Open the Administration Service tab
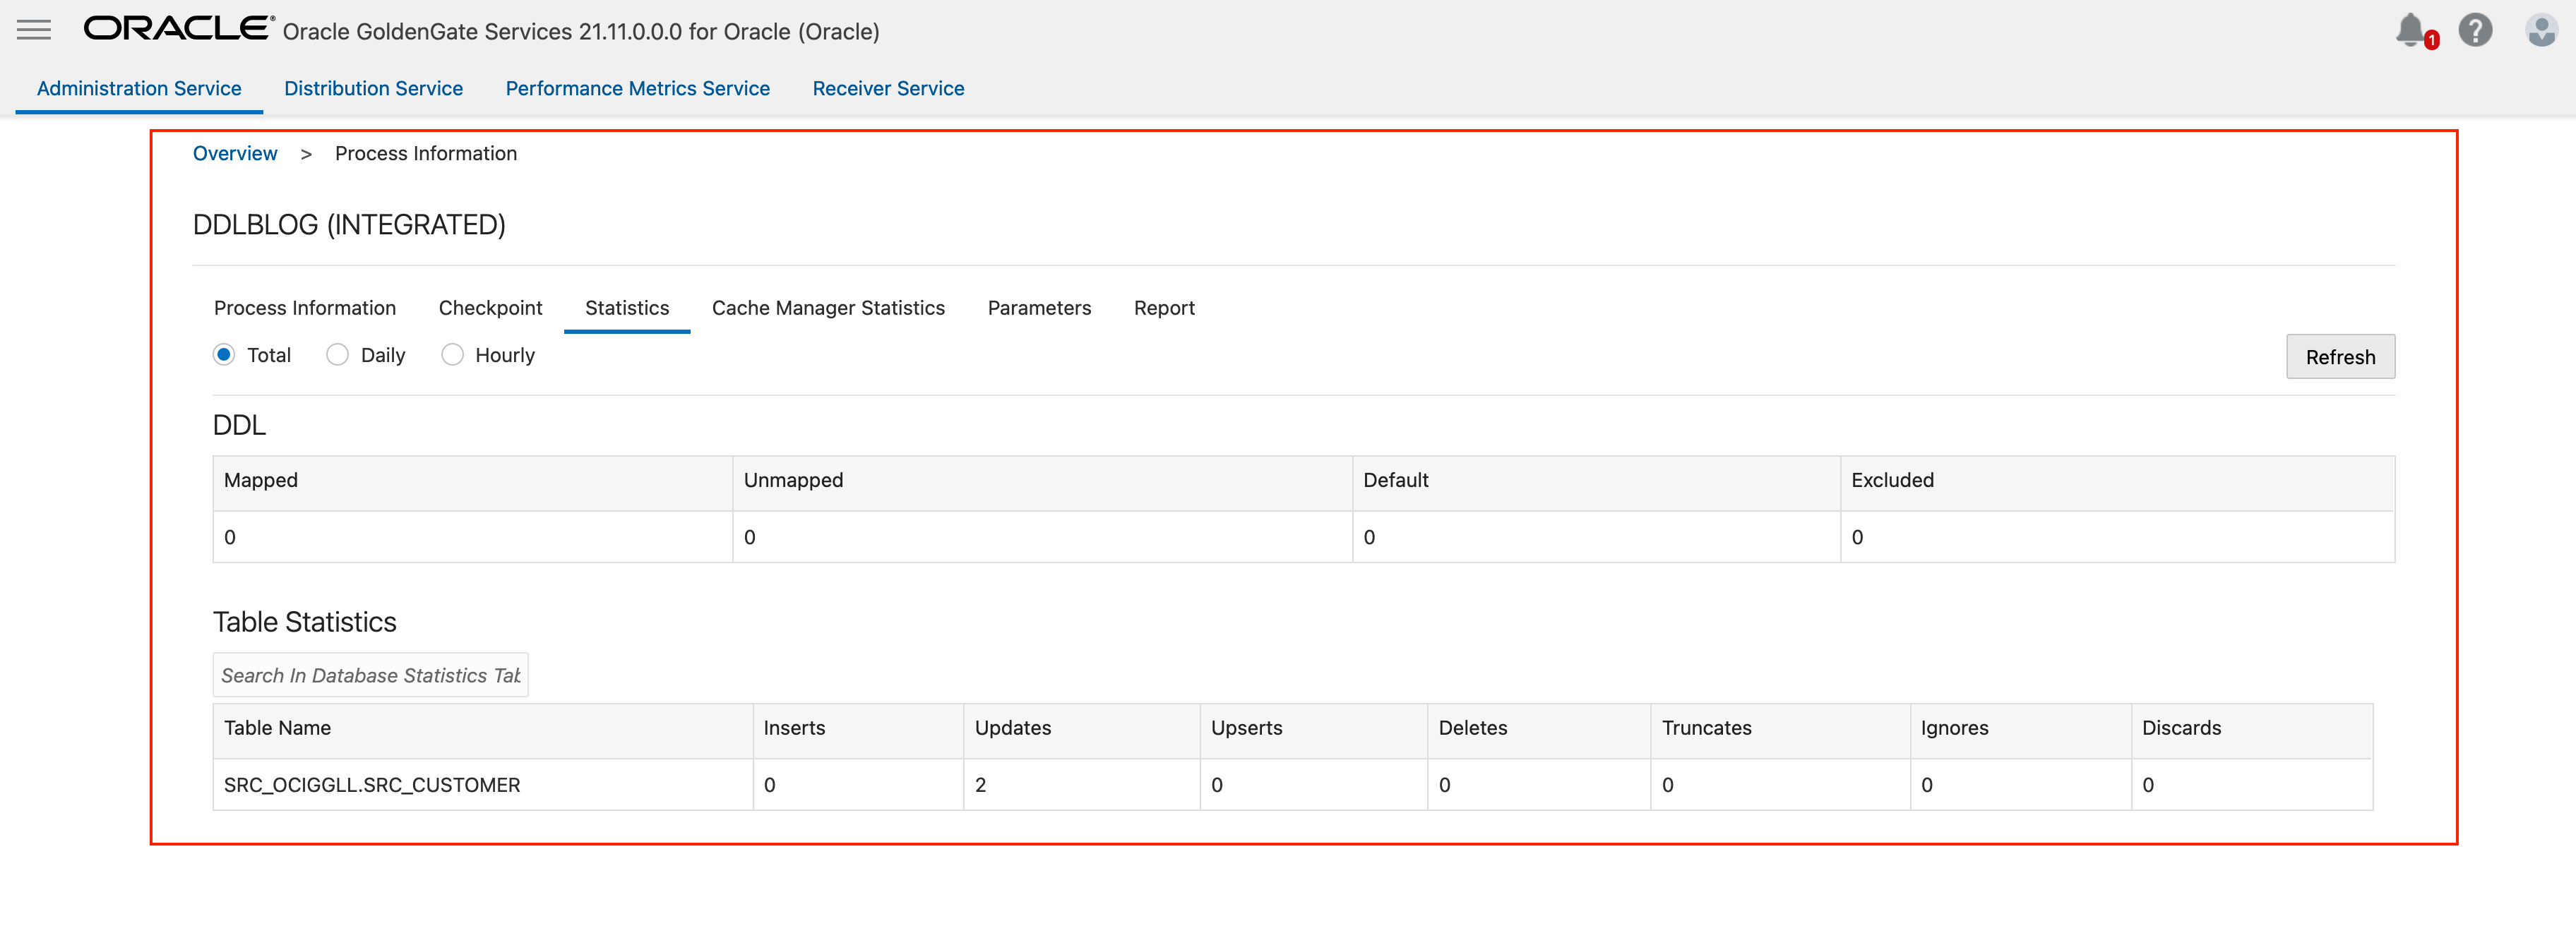 pyautogui.click(x=139, y=89)
